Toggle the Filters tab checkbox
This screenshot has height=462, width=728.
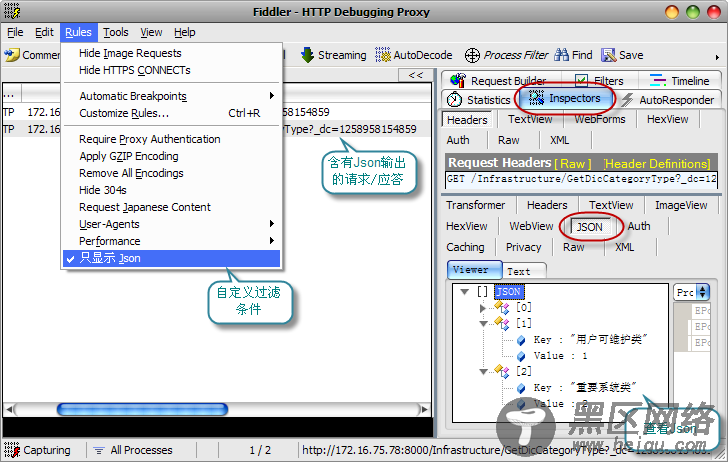click(581, 81)
